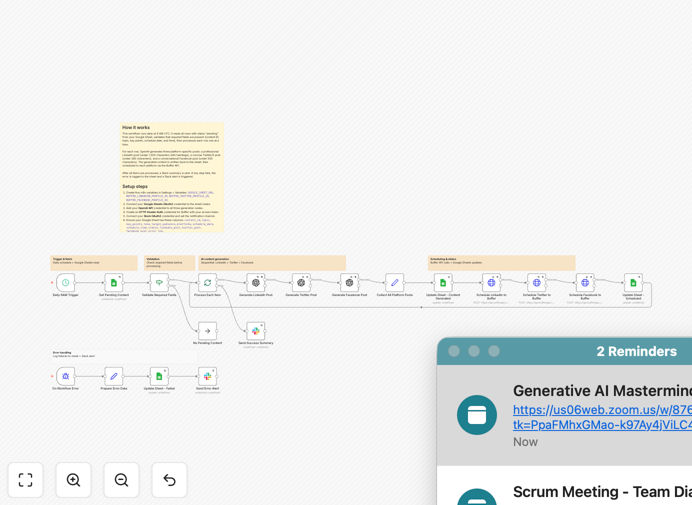The height and width of the screenshot is (505, 692).
Task: Open the Update Sheet - Scheduled node
Action: 633,283
